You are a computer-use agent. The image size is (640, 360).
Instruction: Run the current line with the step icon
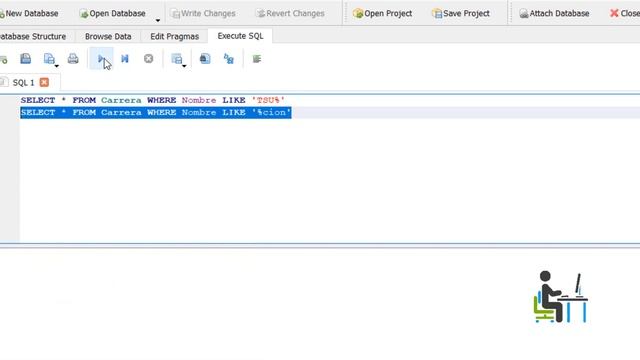pos(125,59)
